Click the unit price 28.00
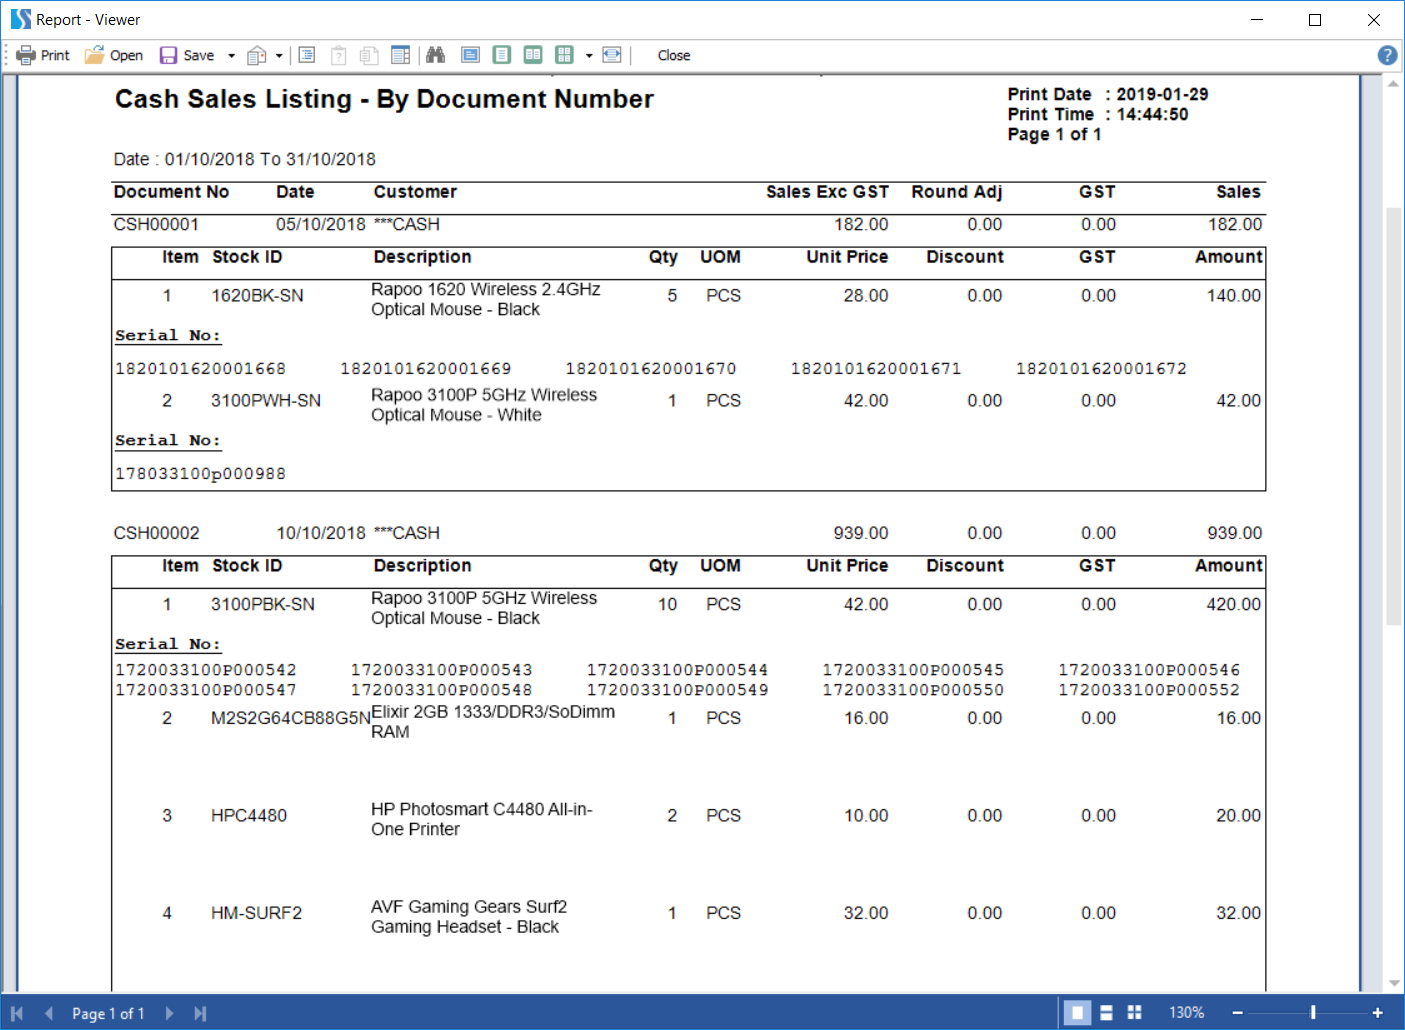The height and width of the screenshot is (1030, 1405). 865,296
